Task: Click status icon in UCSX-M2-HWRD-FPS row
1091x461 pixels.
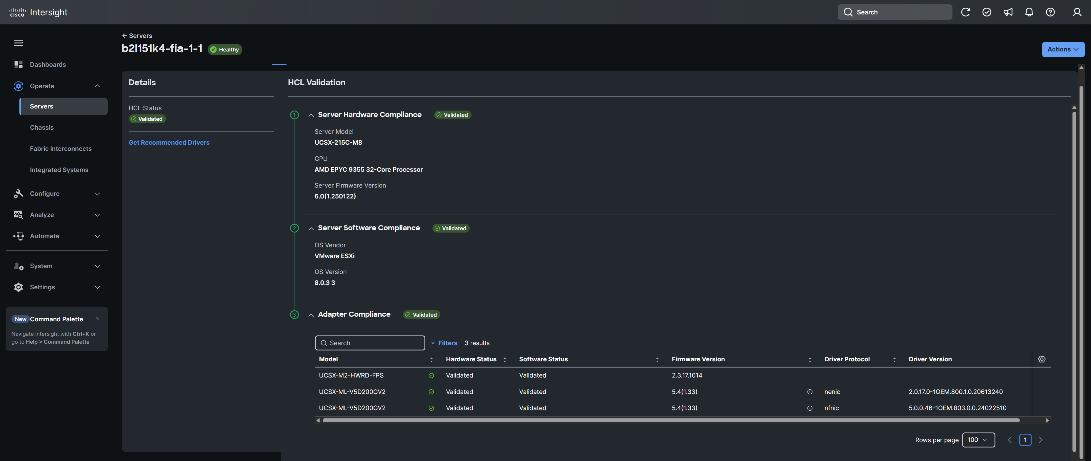Action: (x=431, y=375)
